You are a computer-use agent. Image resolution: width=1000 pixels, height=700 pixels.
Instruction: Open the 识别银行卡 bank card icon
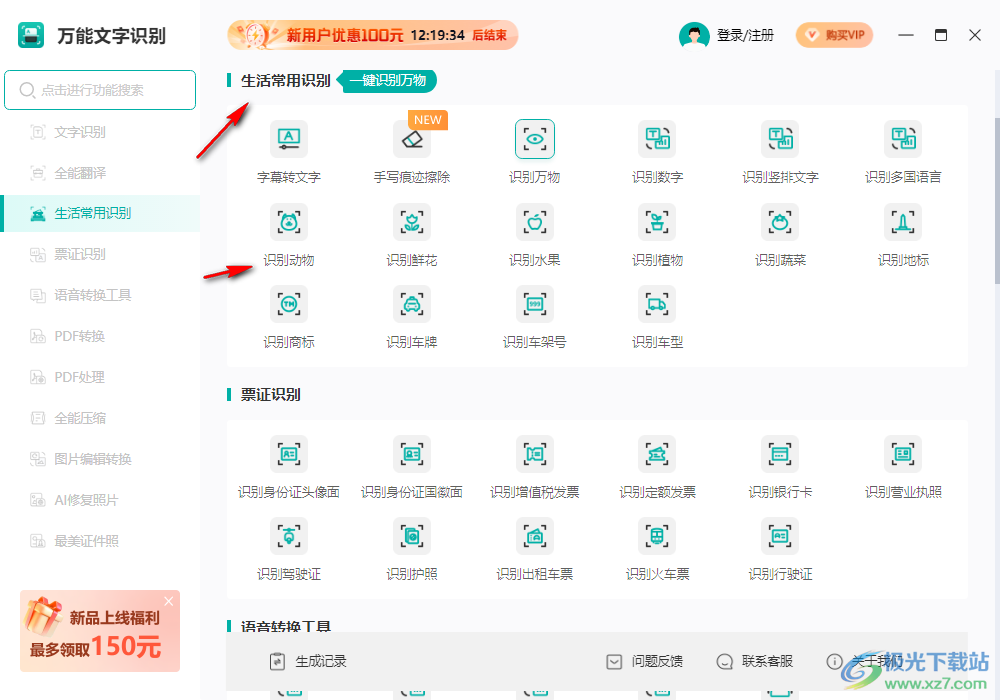pyautogui.click(x=780, y=454)
